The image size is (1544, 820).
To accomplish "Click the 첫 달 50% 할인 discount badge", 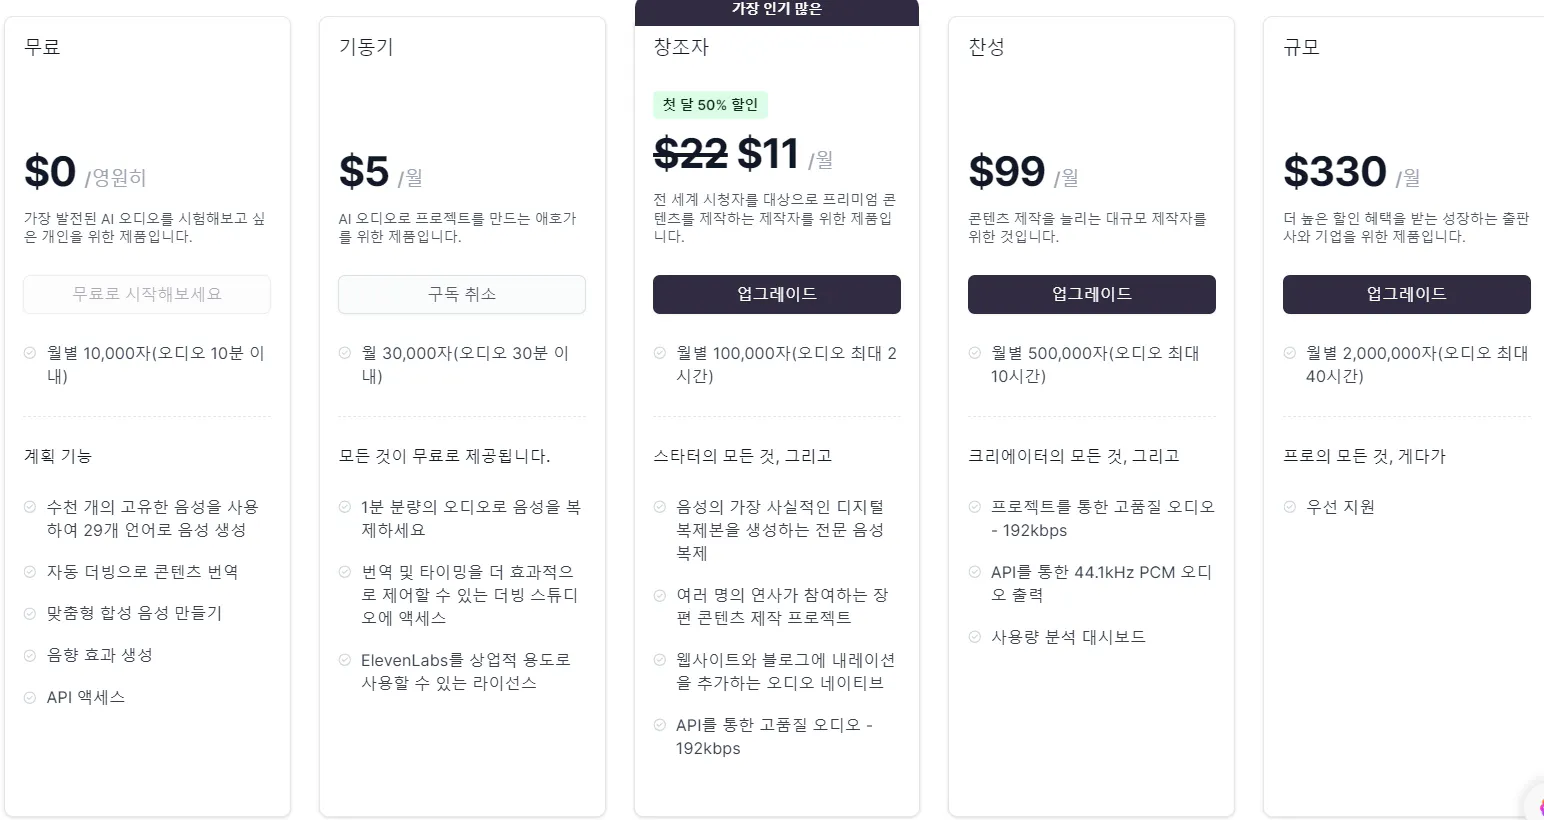I will click(710, 105).
